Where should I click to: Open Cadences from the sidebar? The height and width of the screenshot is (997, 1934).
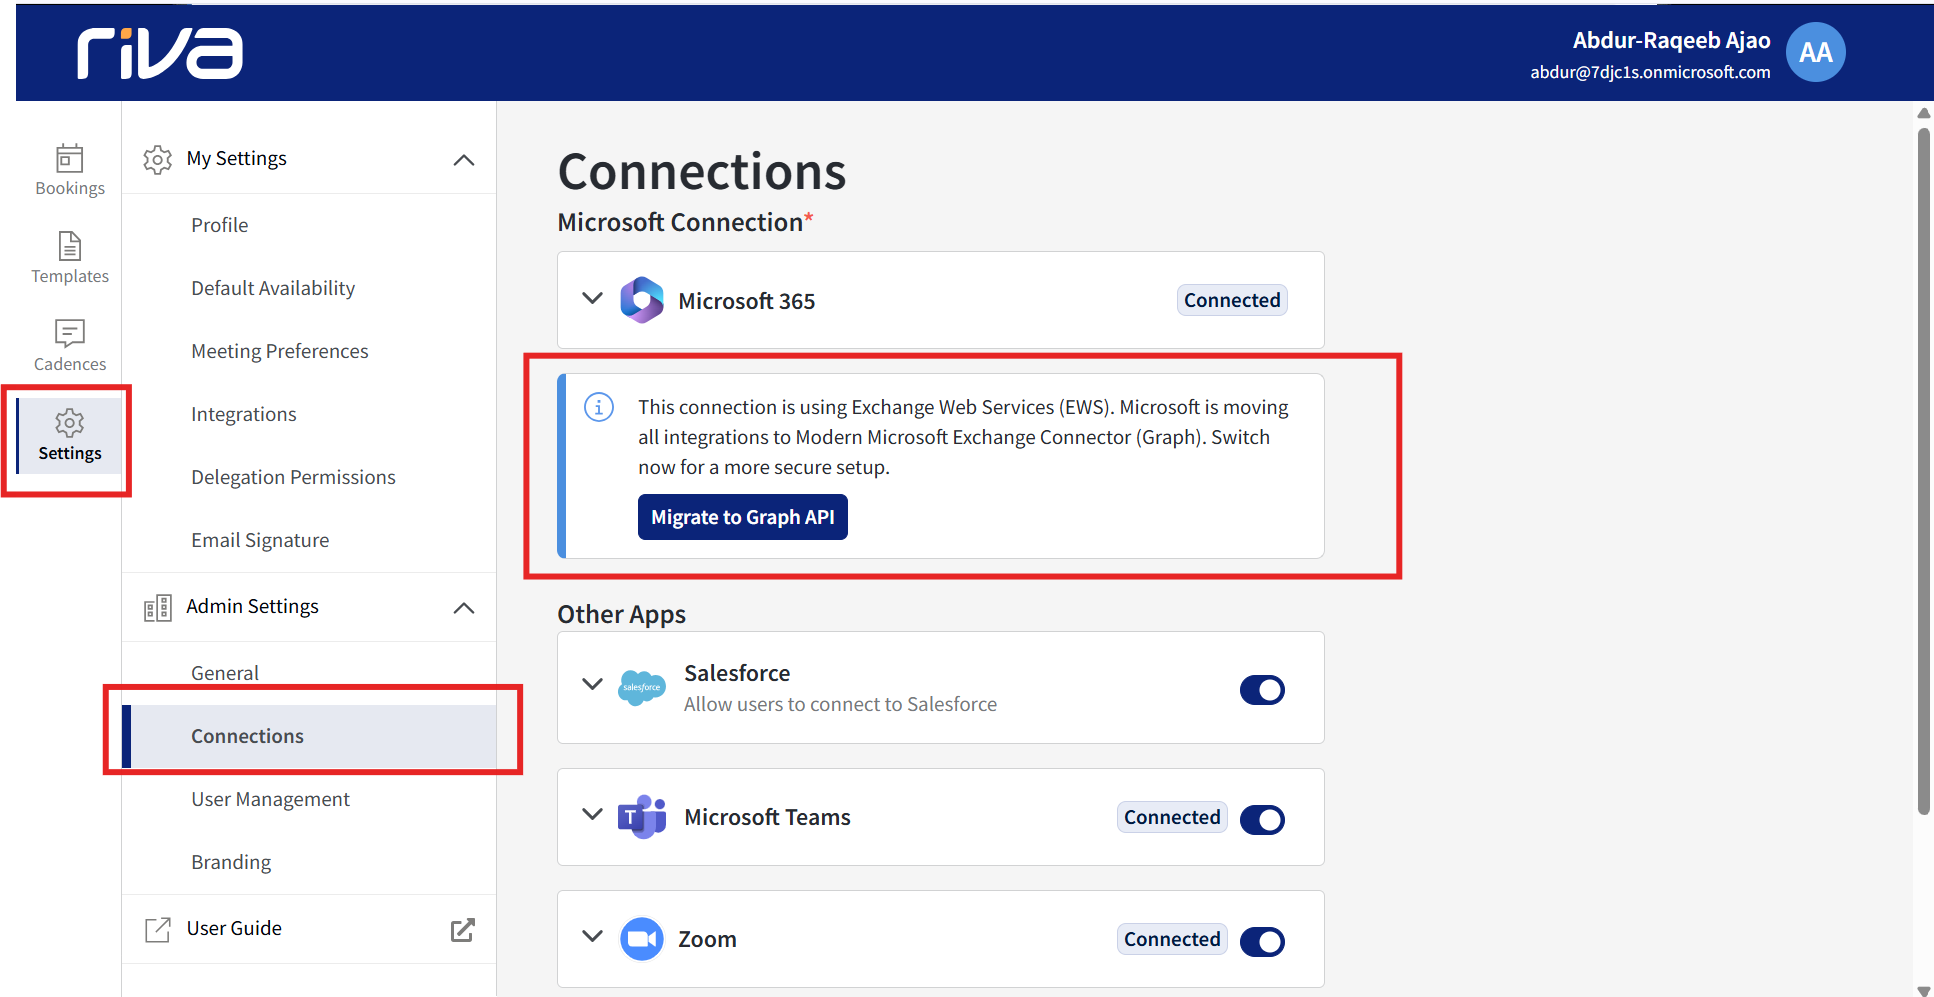tap(70, 346)
